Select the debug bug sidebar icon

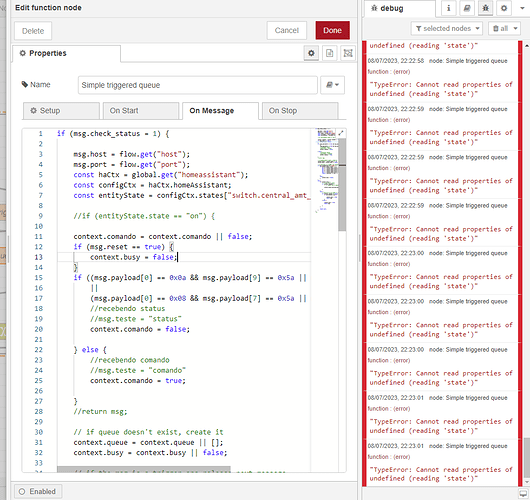point(485,8)
